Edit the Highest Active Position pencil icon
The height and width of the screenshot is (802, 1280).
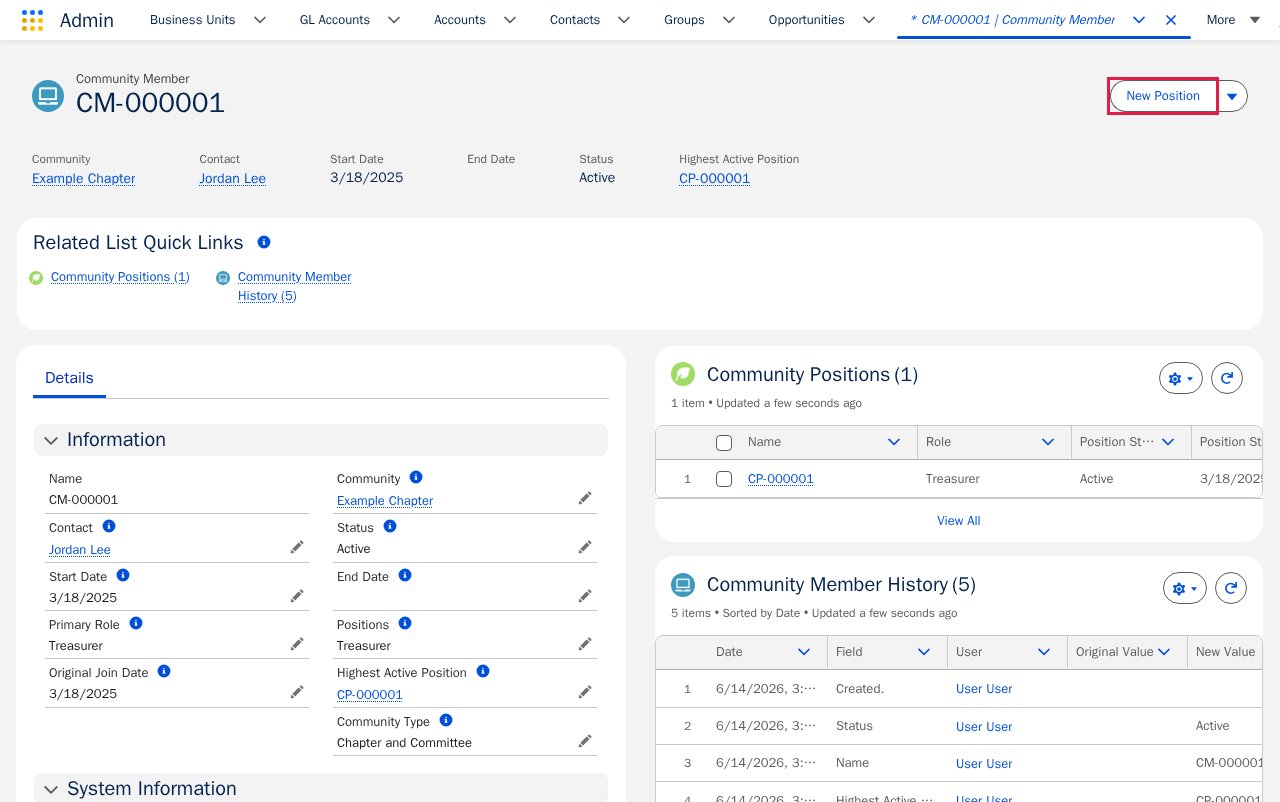585,692
